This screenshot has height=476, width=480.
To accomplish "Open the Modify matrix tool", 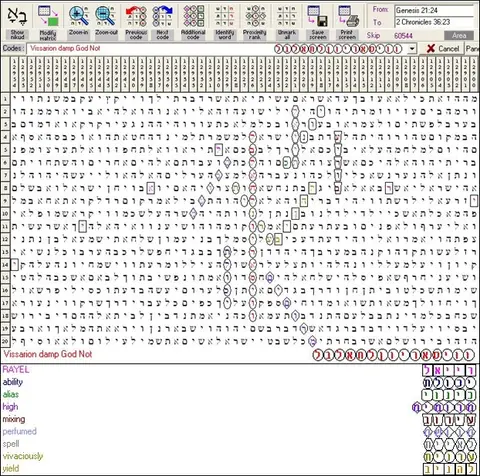I will pyautogui.click(x=48, y=16).
